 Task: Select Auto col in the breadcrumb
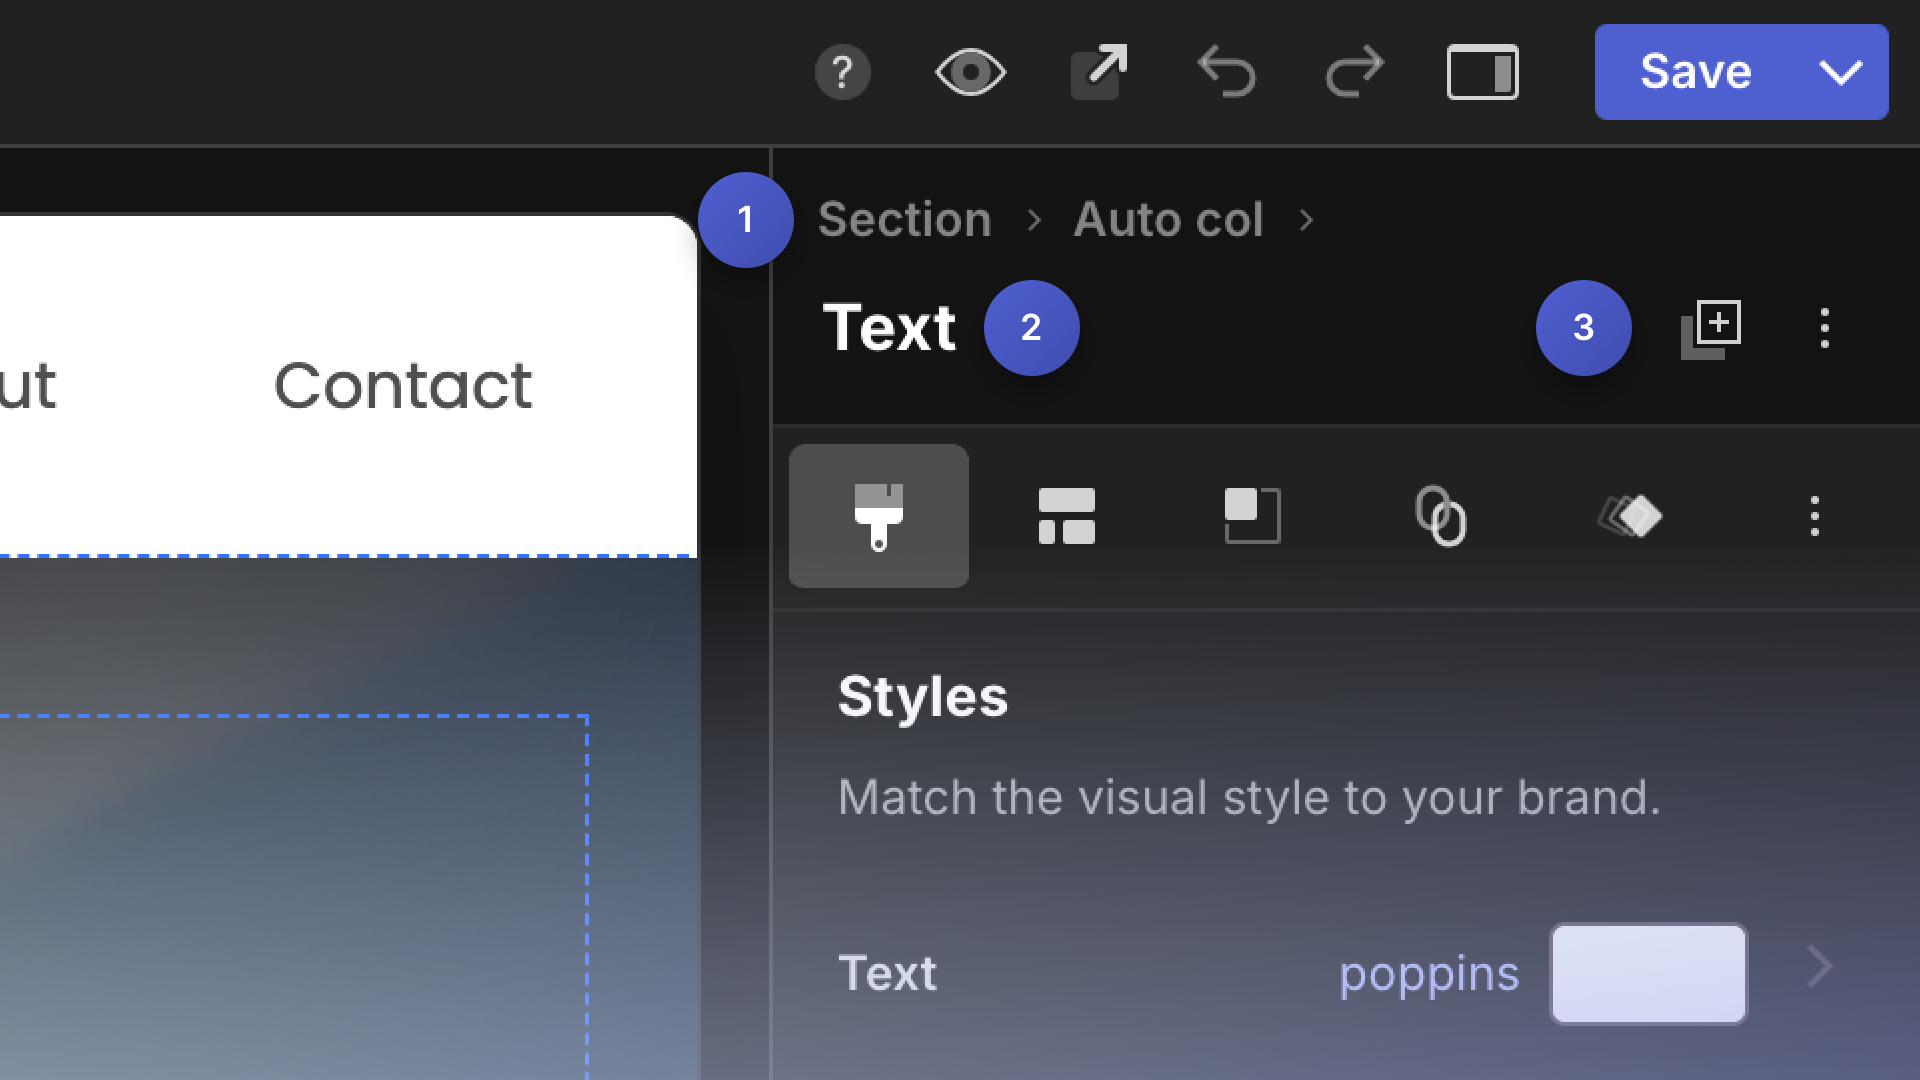click(1168, 220)
